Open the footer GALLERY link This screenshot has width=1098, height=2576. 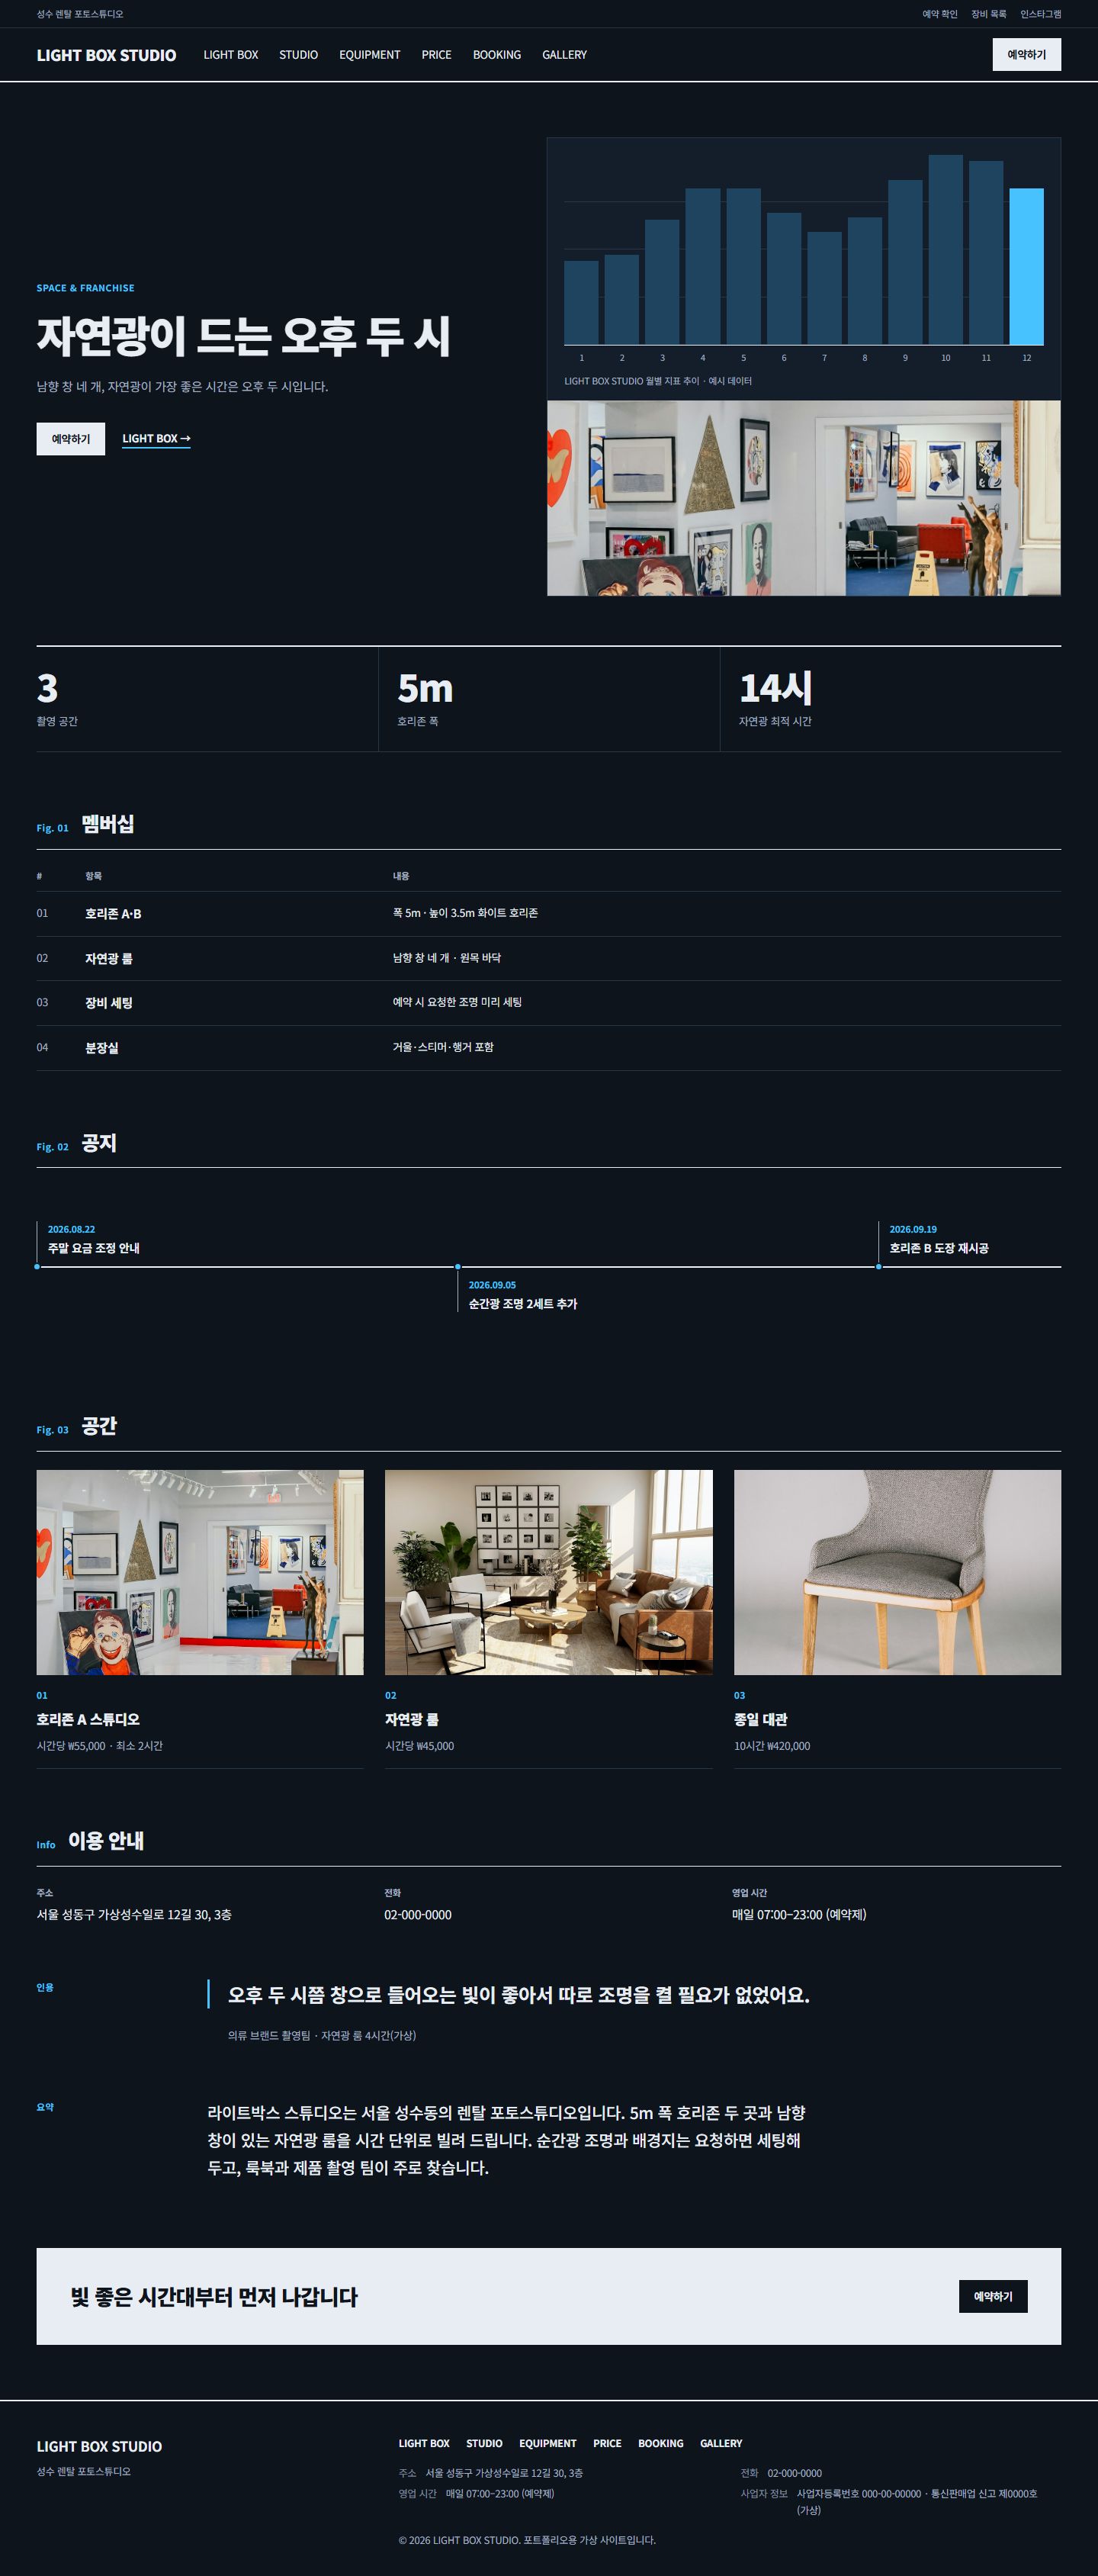[721, 2443]
